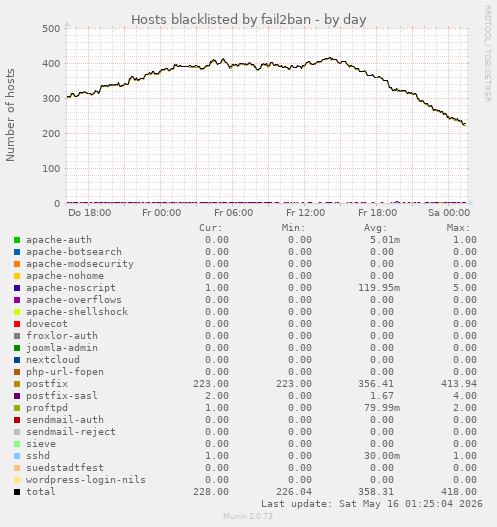Click the postfix legend swatch
The image size is (497, 527).
17,384
